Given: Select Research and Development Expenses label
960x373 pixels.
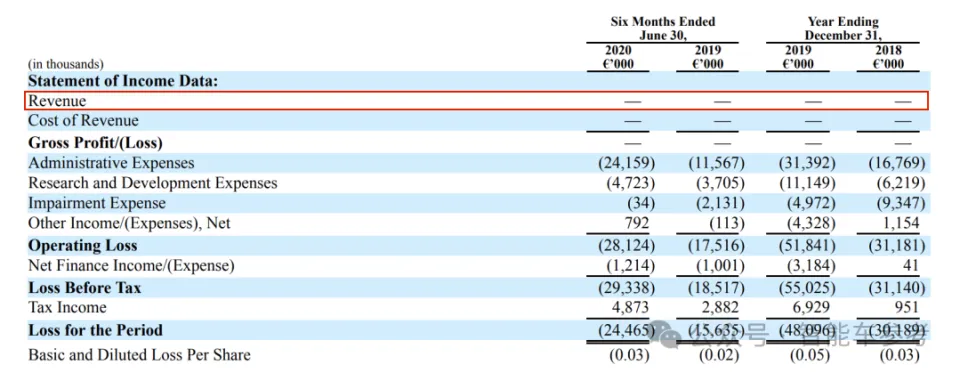Looking at the screenshot, I should coord(152,183).
